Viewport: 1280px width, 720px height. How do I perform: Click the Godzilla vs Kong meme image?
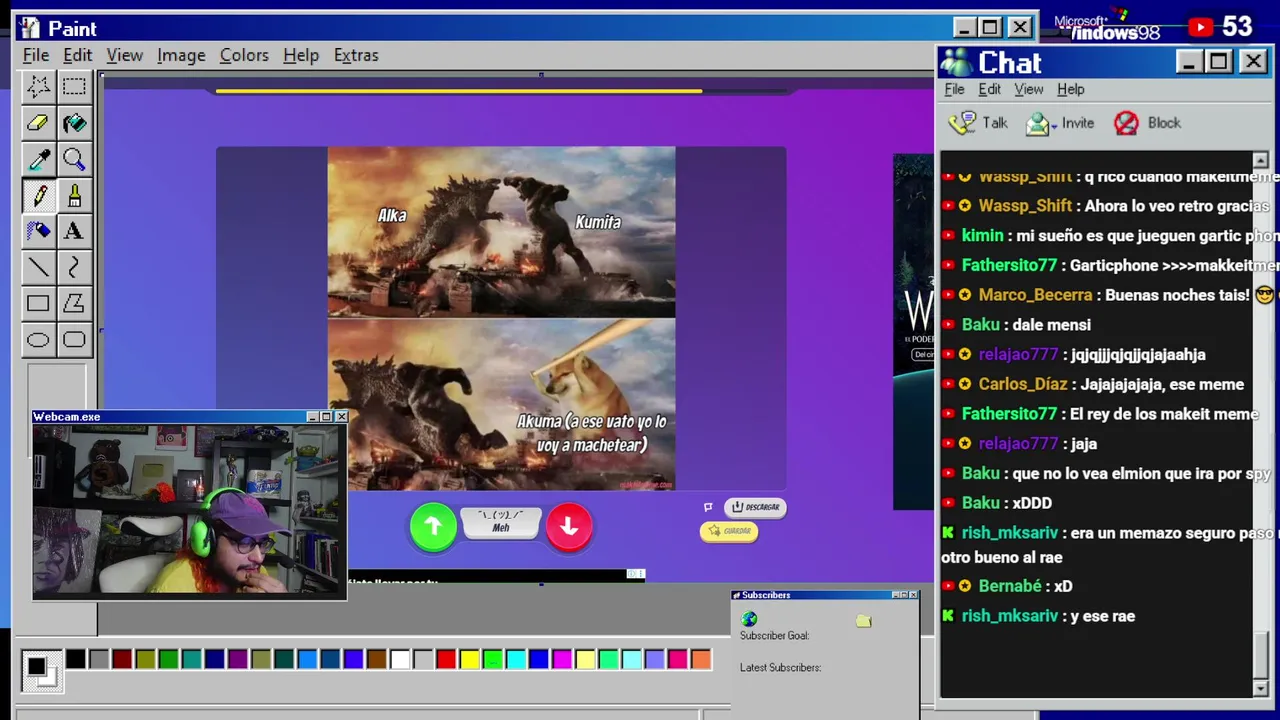[x=501, y=319]
